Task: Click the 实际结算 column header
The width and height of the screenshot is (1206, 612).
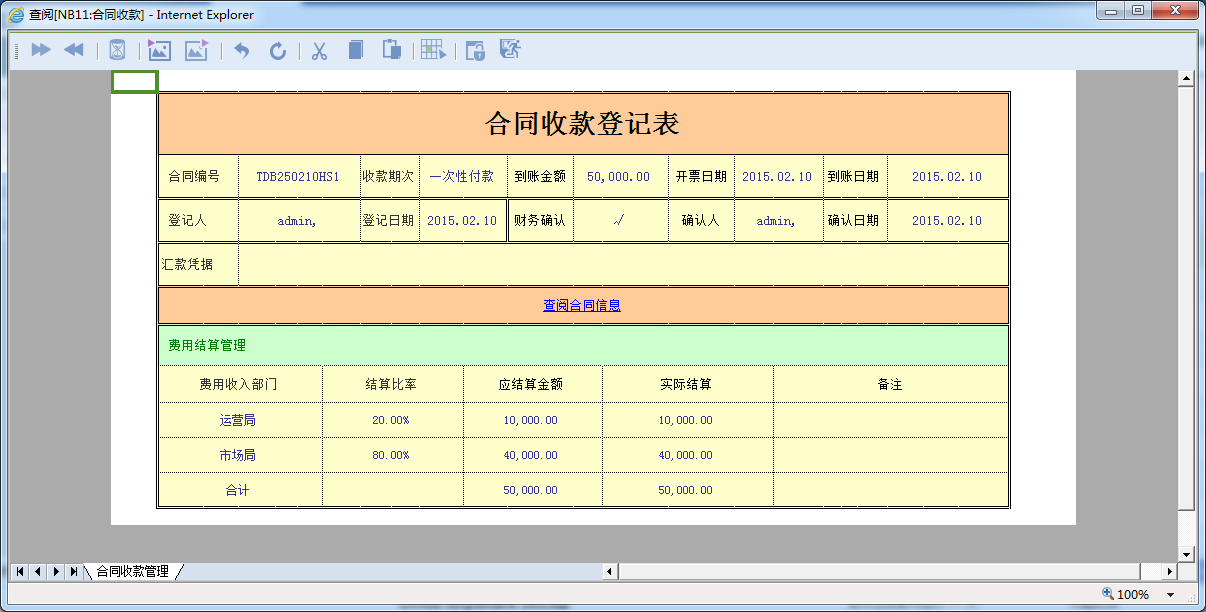Action: (x=687, y=384)
